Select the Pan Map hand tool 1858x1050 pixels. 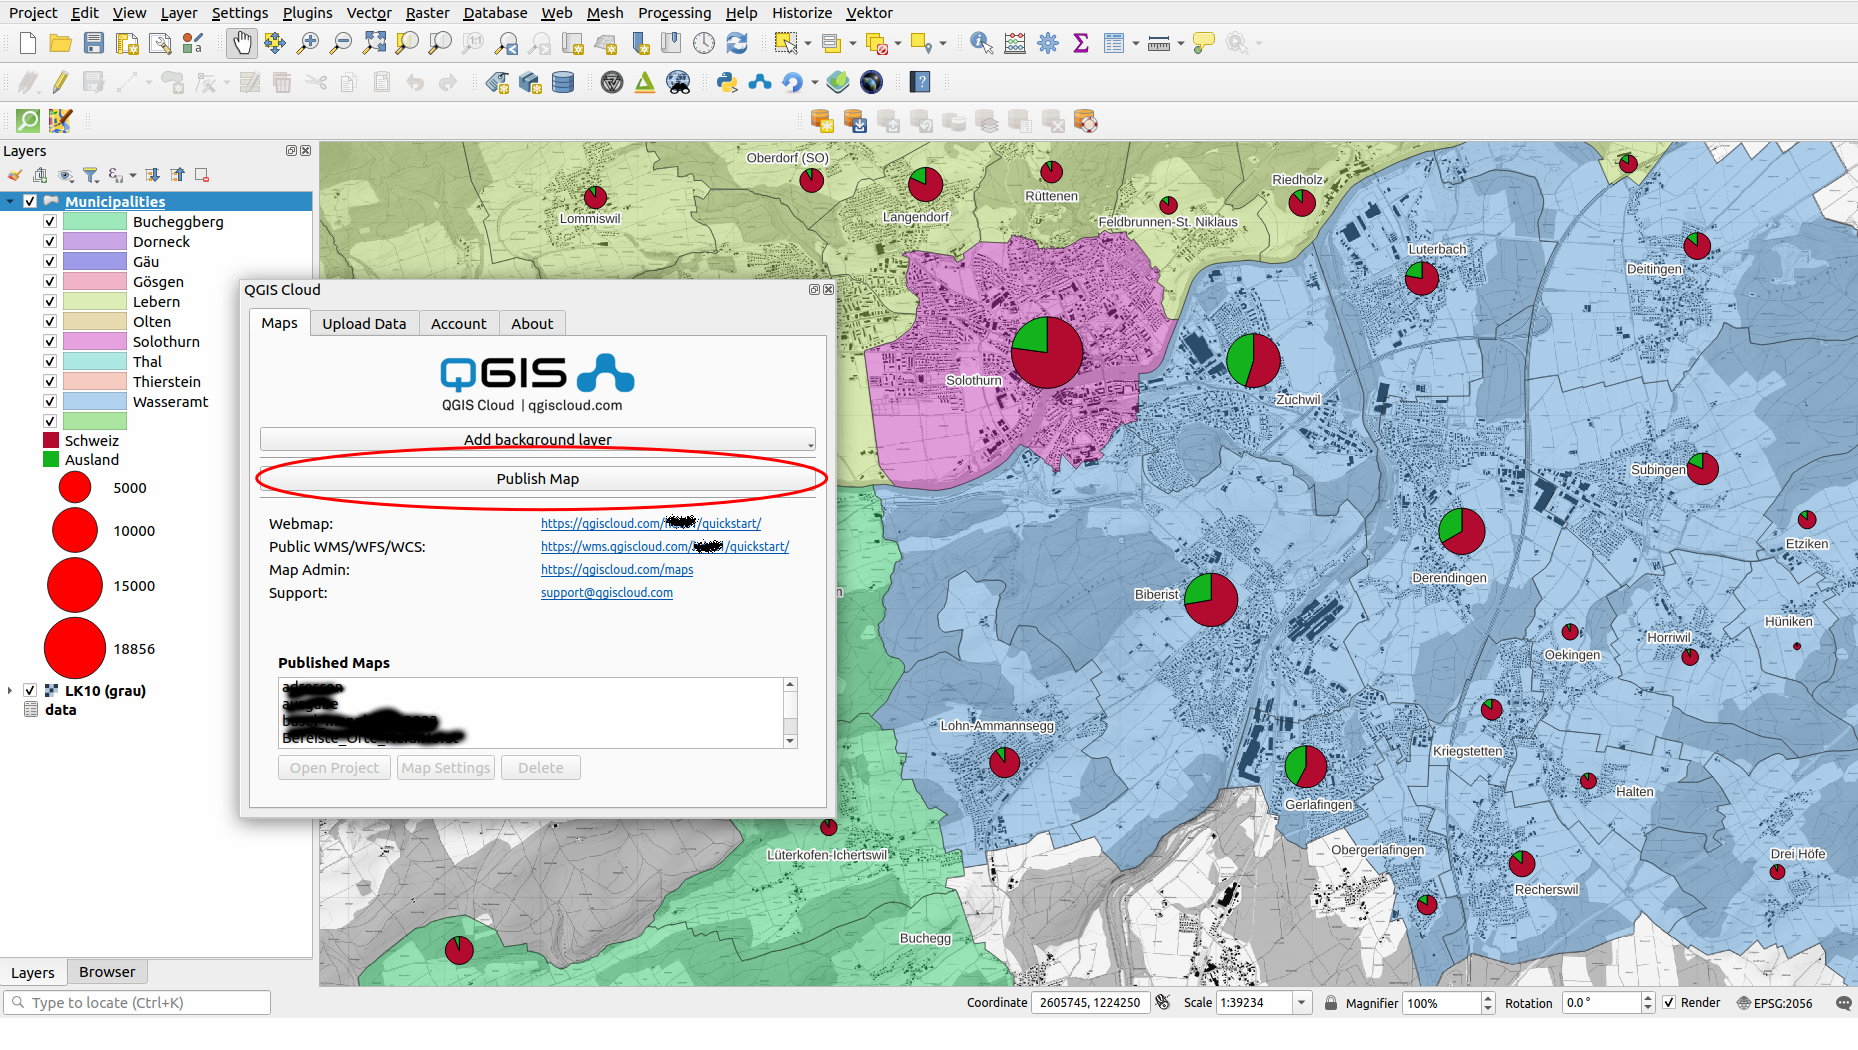(x=241, y=43)
